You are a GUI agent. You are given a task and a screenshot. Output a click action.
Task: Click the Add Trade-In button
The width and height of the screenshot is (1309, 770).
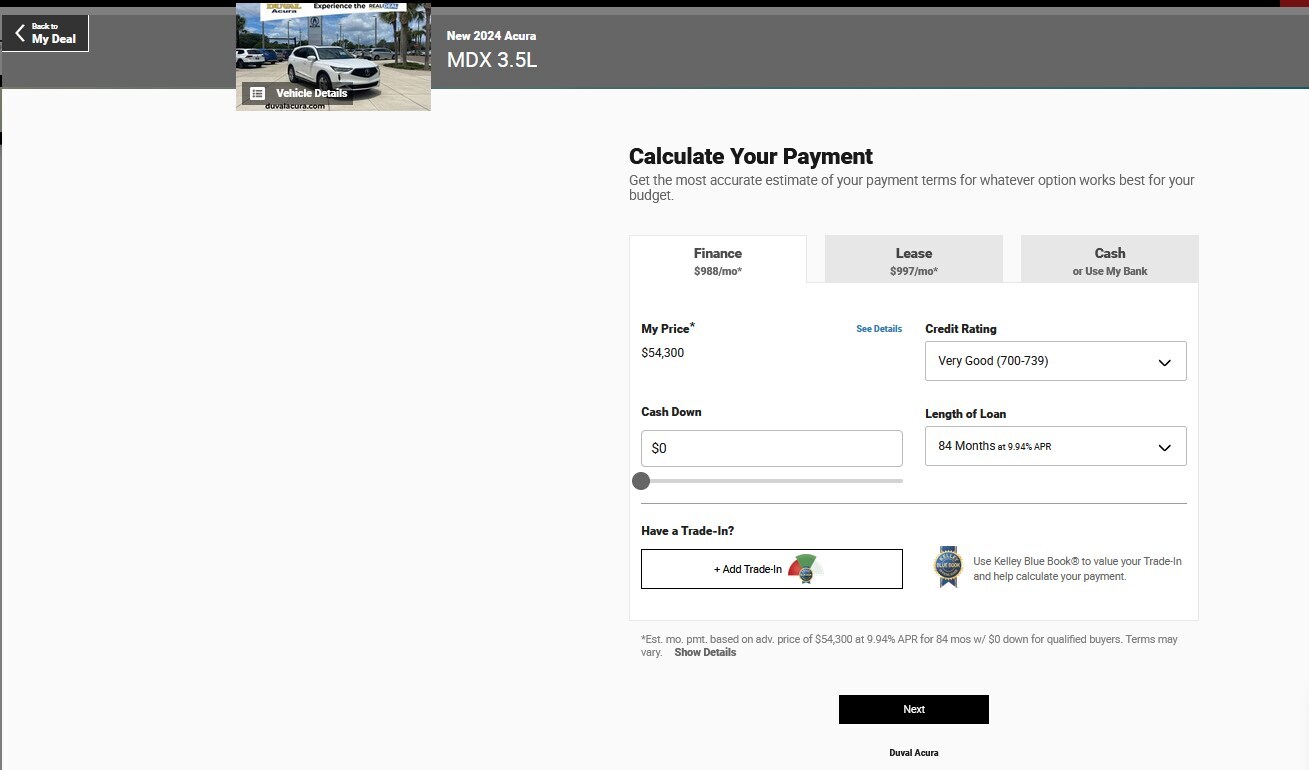pos(771,569)
